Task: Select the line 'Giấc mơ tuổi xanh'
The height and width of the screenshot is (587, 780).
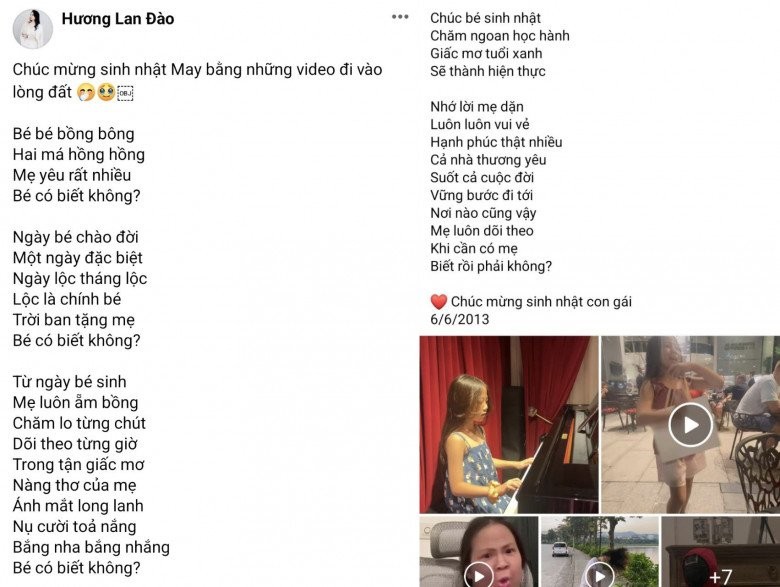Action: point(486,53)
